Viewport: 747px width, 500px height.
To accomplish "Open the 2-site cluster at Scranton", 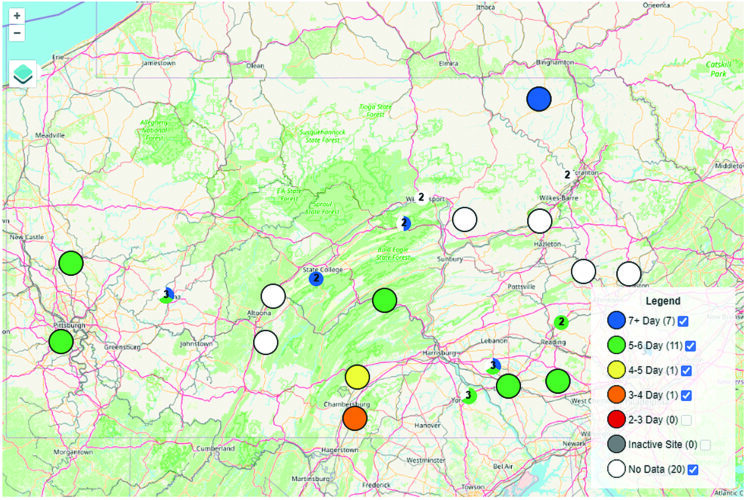I will 567,175.
